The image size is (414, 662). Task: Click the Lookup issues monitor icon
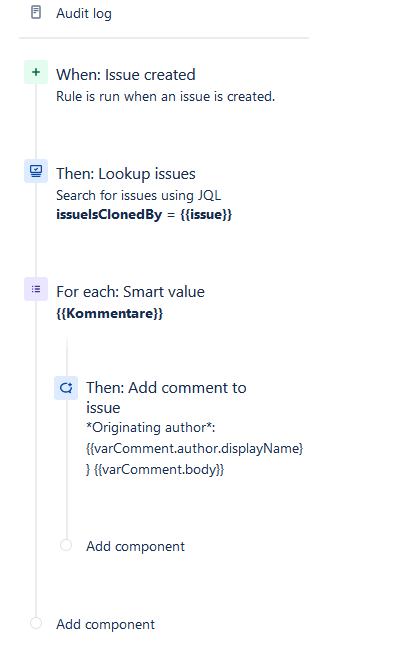click(x=36, y=171)
